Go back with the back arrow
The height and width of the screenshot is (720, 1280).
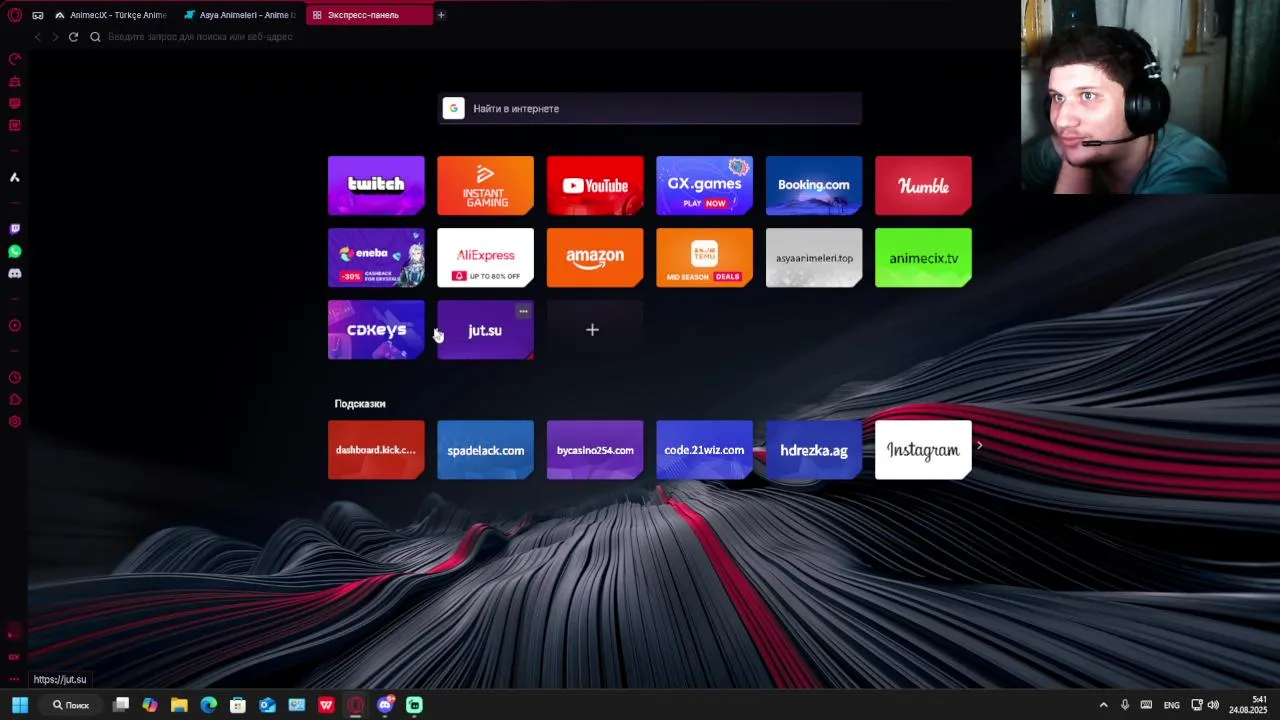coord(38,37)
